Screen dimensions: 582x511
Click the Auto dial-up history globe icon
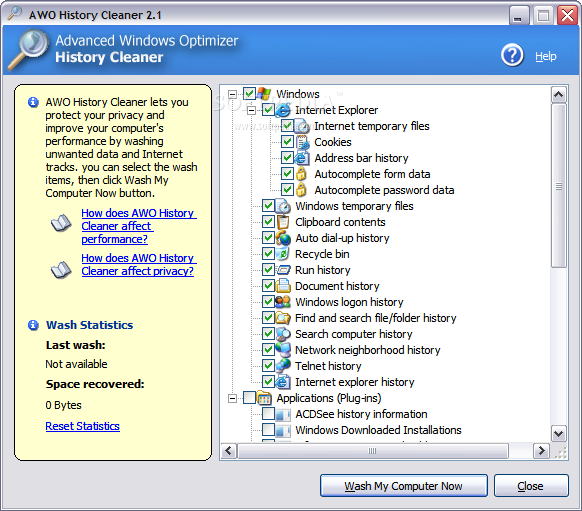click(x=283, y=238)
